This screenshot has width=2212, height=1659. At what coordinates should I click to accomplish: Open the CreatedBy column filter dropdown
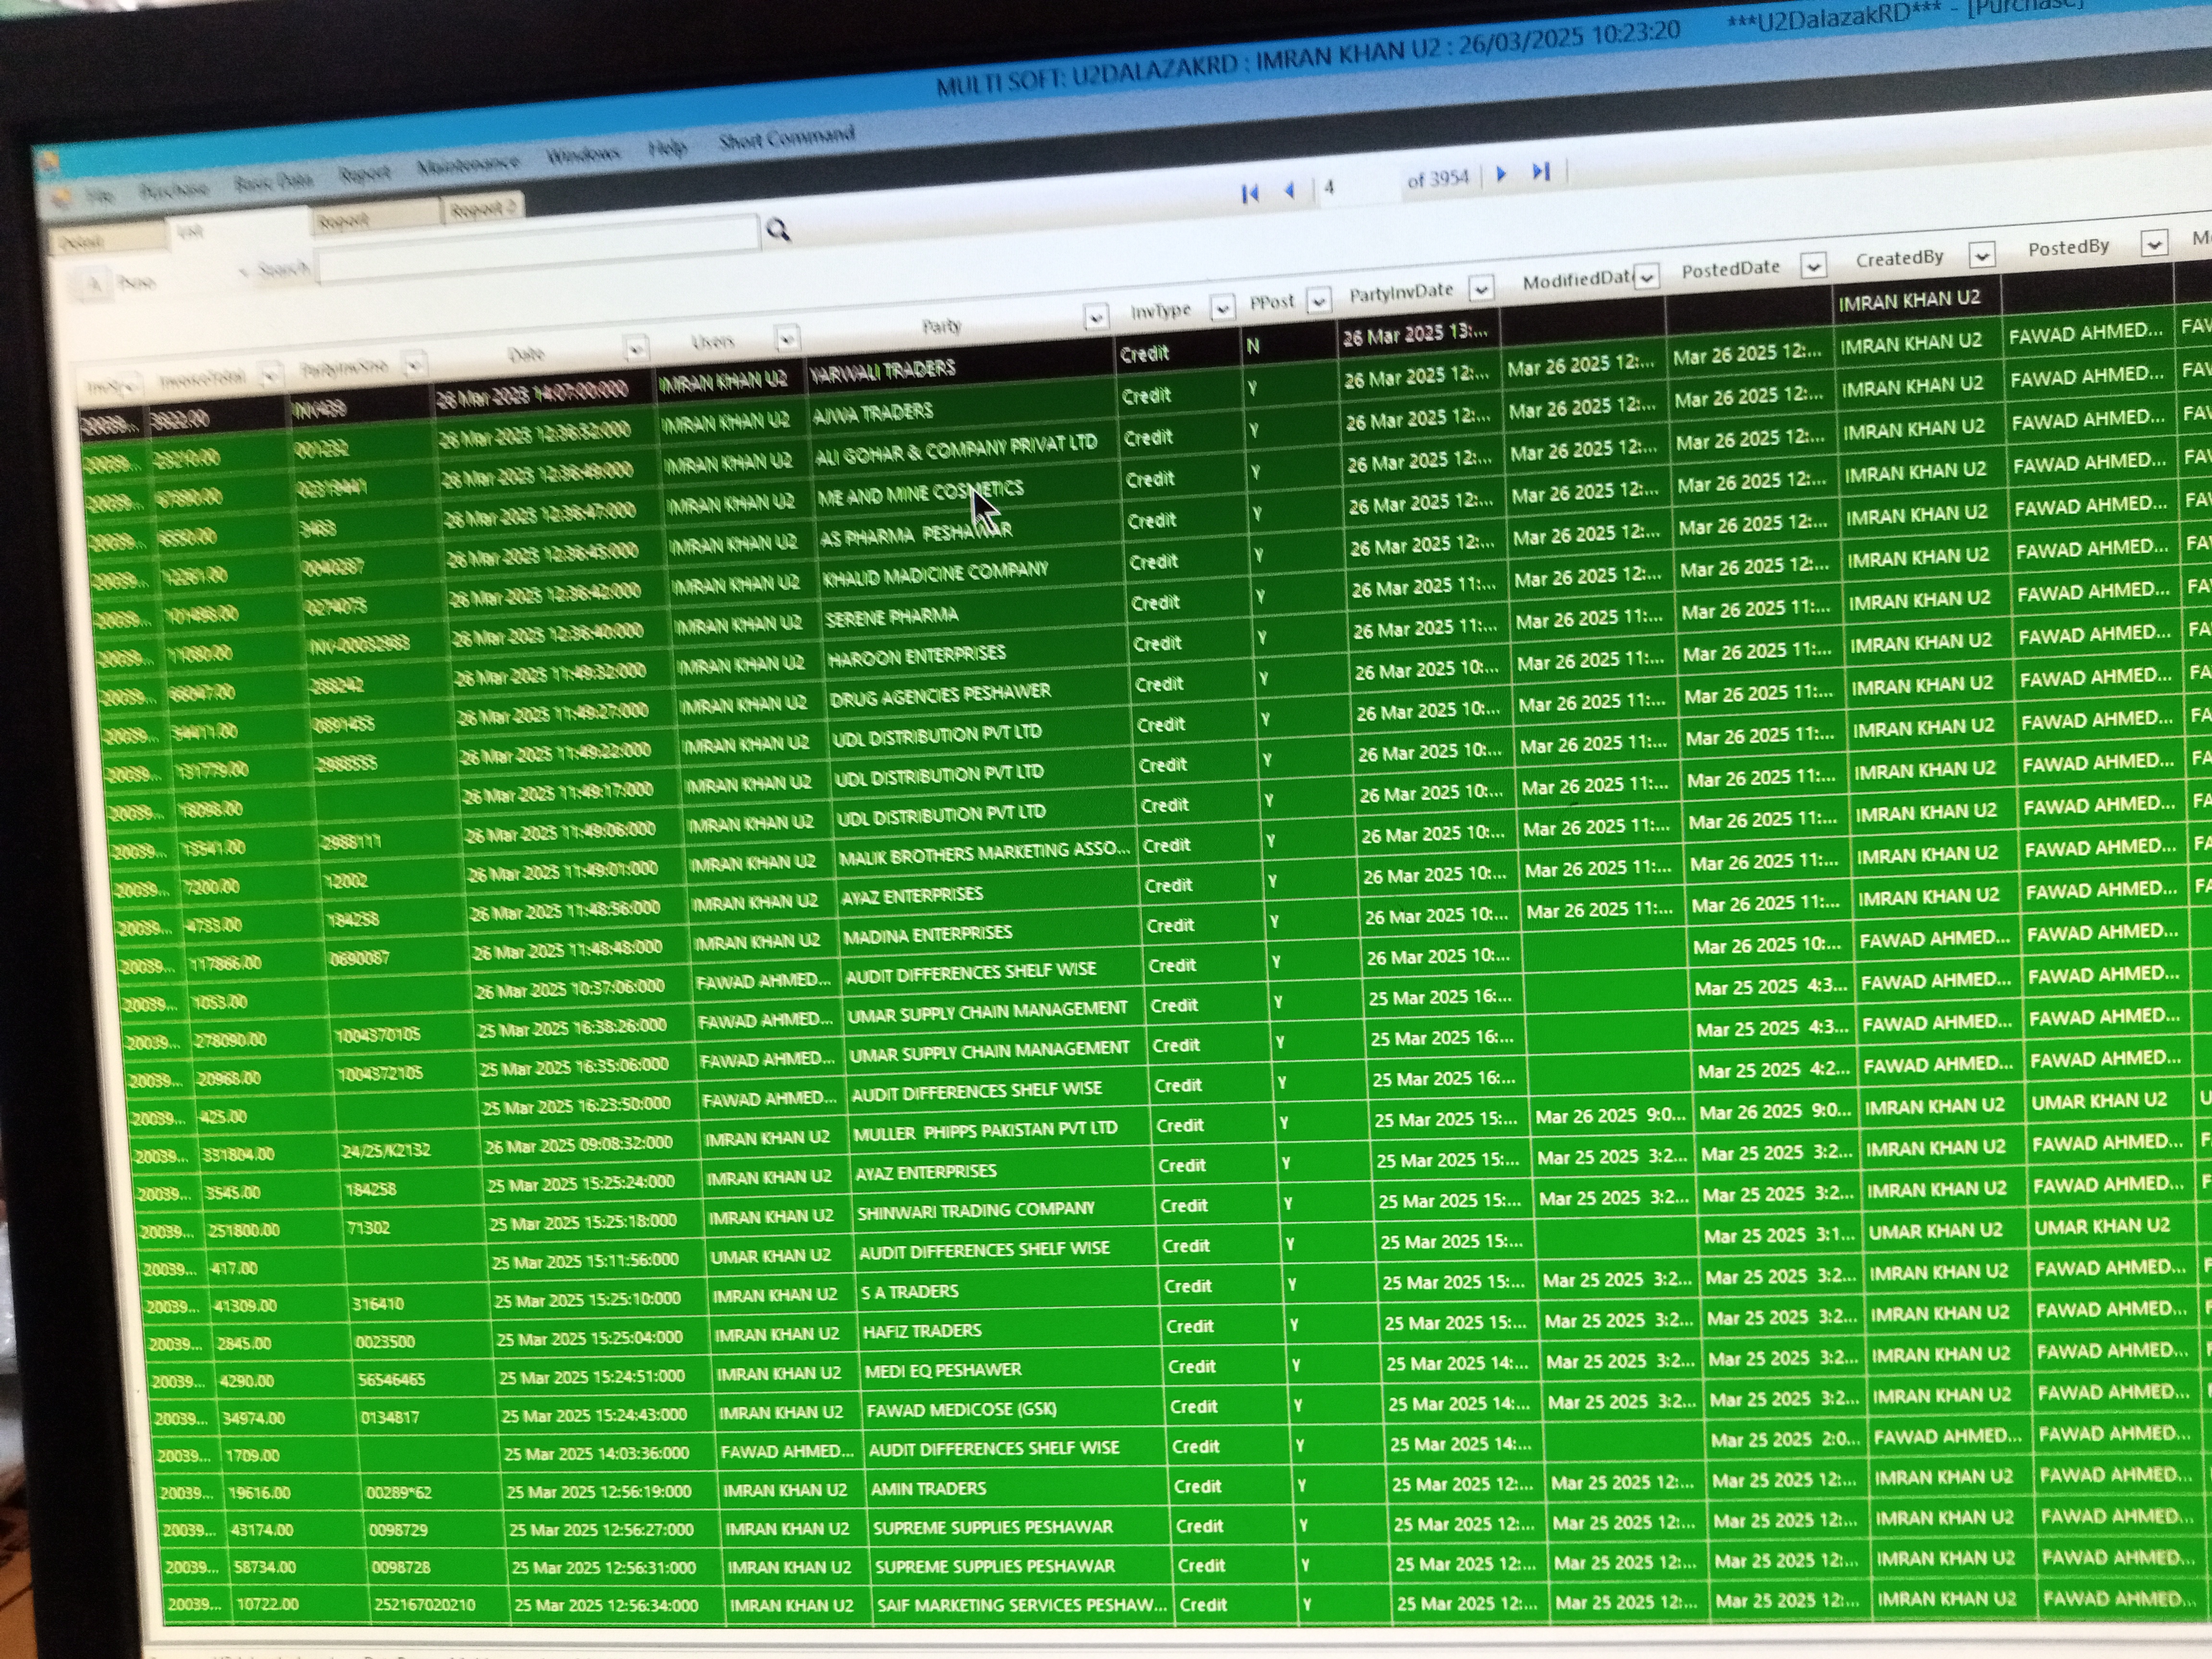(x=1981, y=256)
